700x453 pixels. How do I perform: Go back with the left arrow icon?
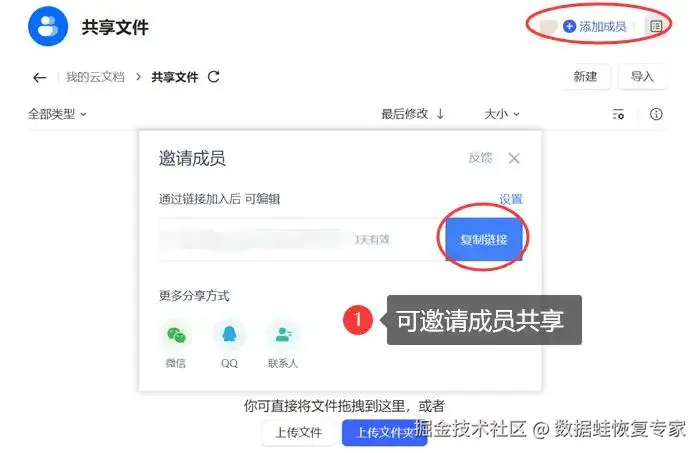(40, 78)
